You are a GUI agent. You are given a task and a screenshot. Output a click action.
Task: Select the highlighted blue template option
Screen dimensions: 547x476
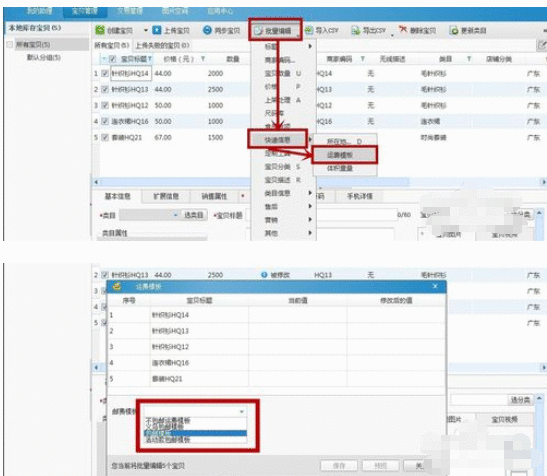tap(195, 433)
